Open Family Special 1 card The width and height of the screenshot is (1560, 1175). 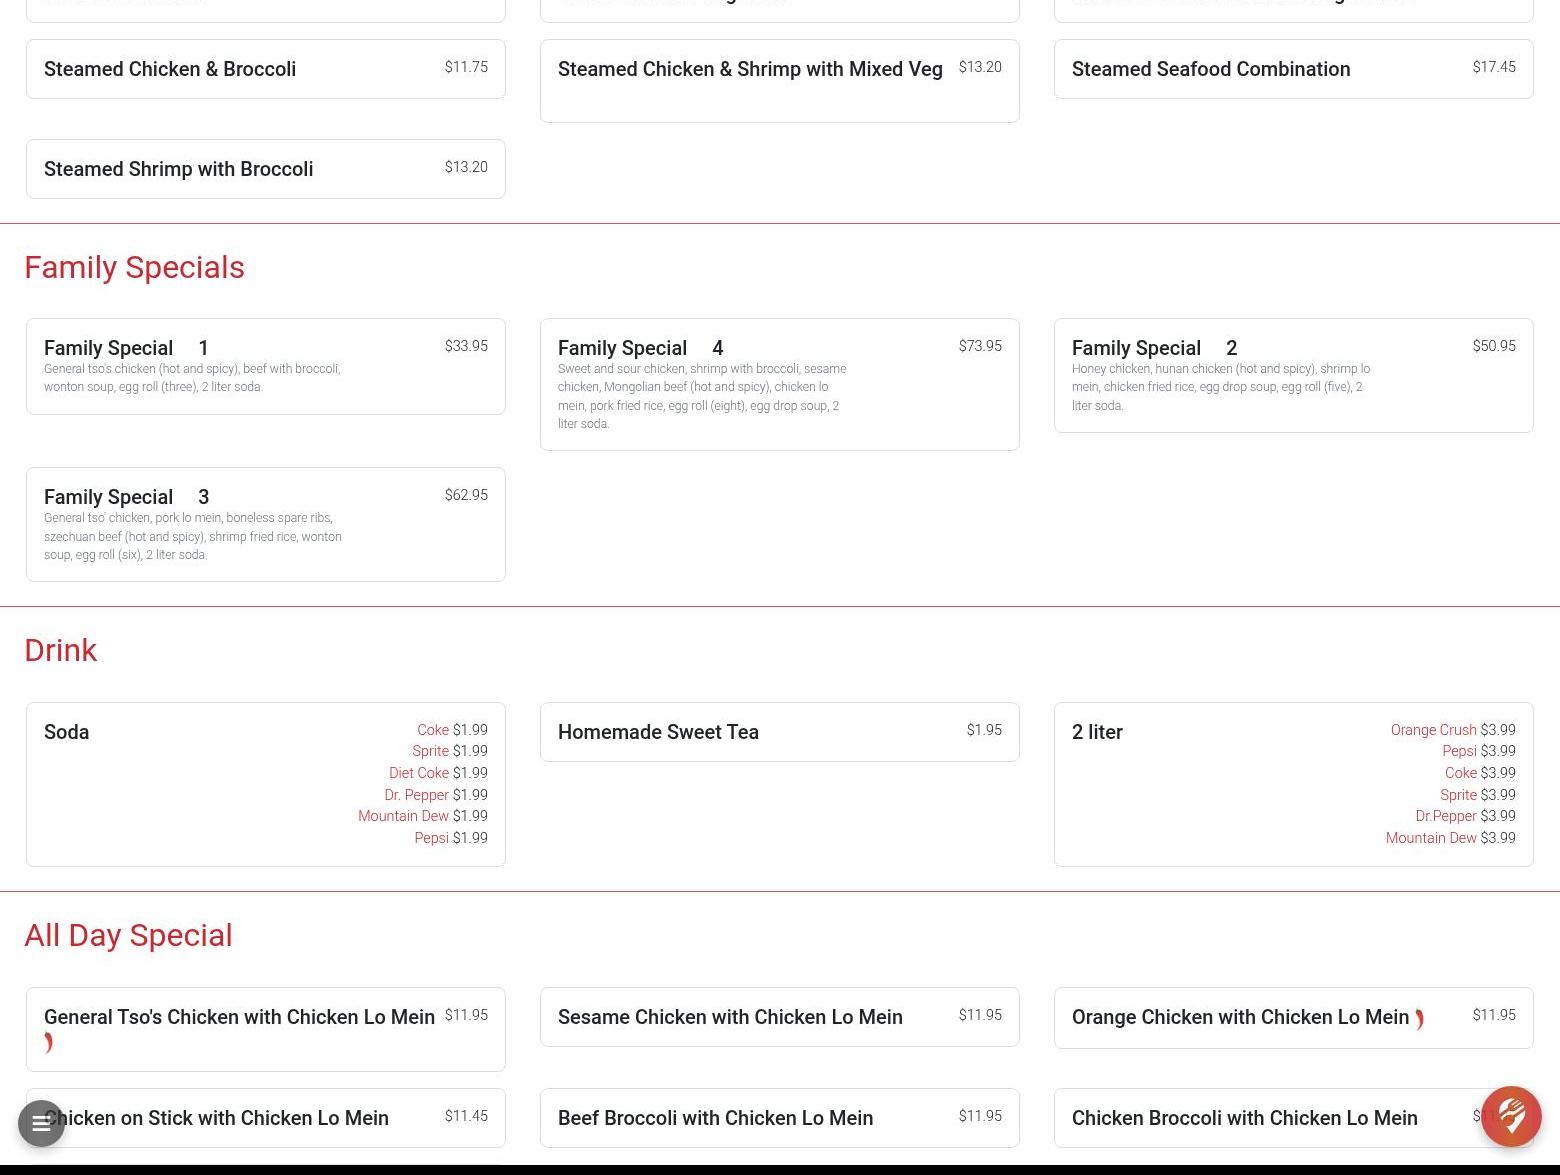tap(266, 366)
